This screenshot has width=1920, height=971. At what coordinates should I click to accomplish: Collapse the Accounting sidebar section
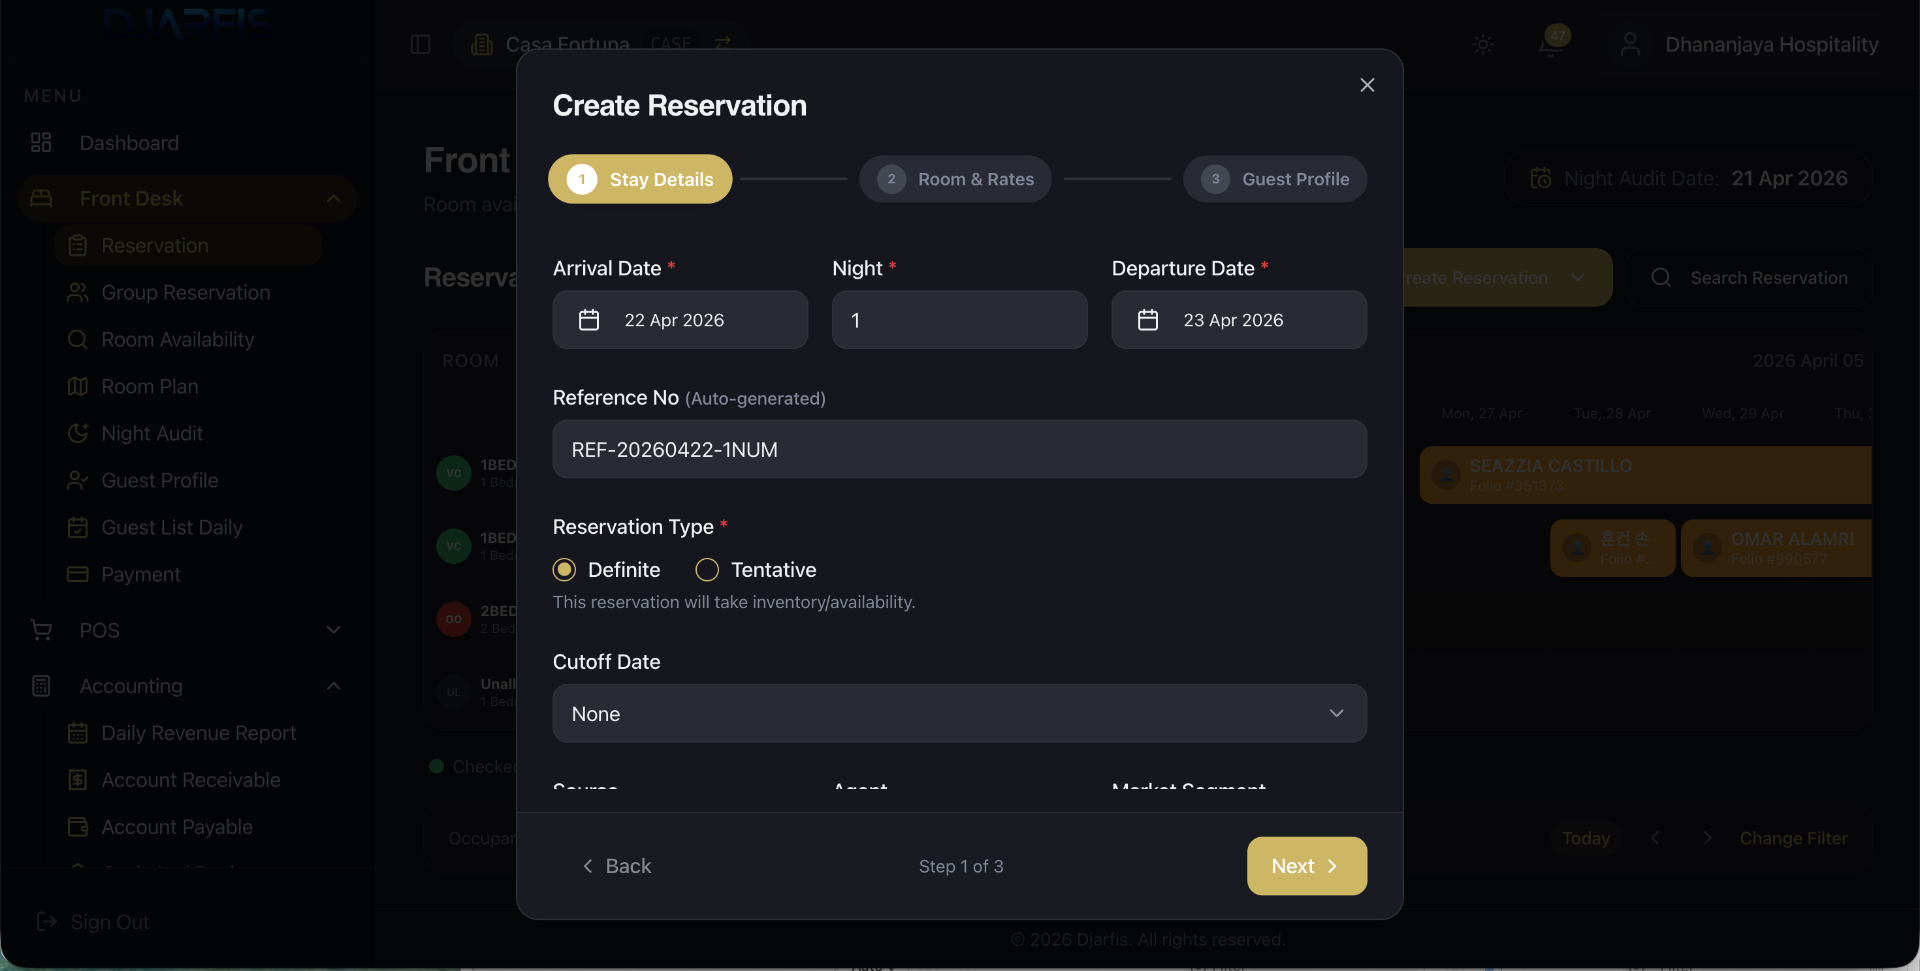coord(333,686)
